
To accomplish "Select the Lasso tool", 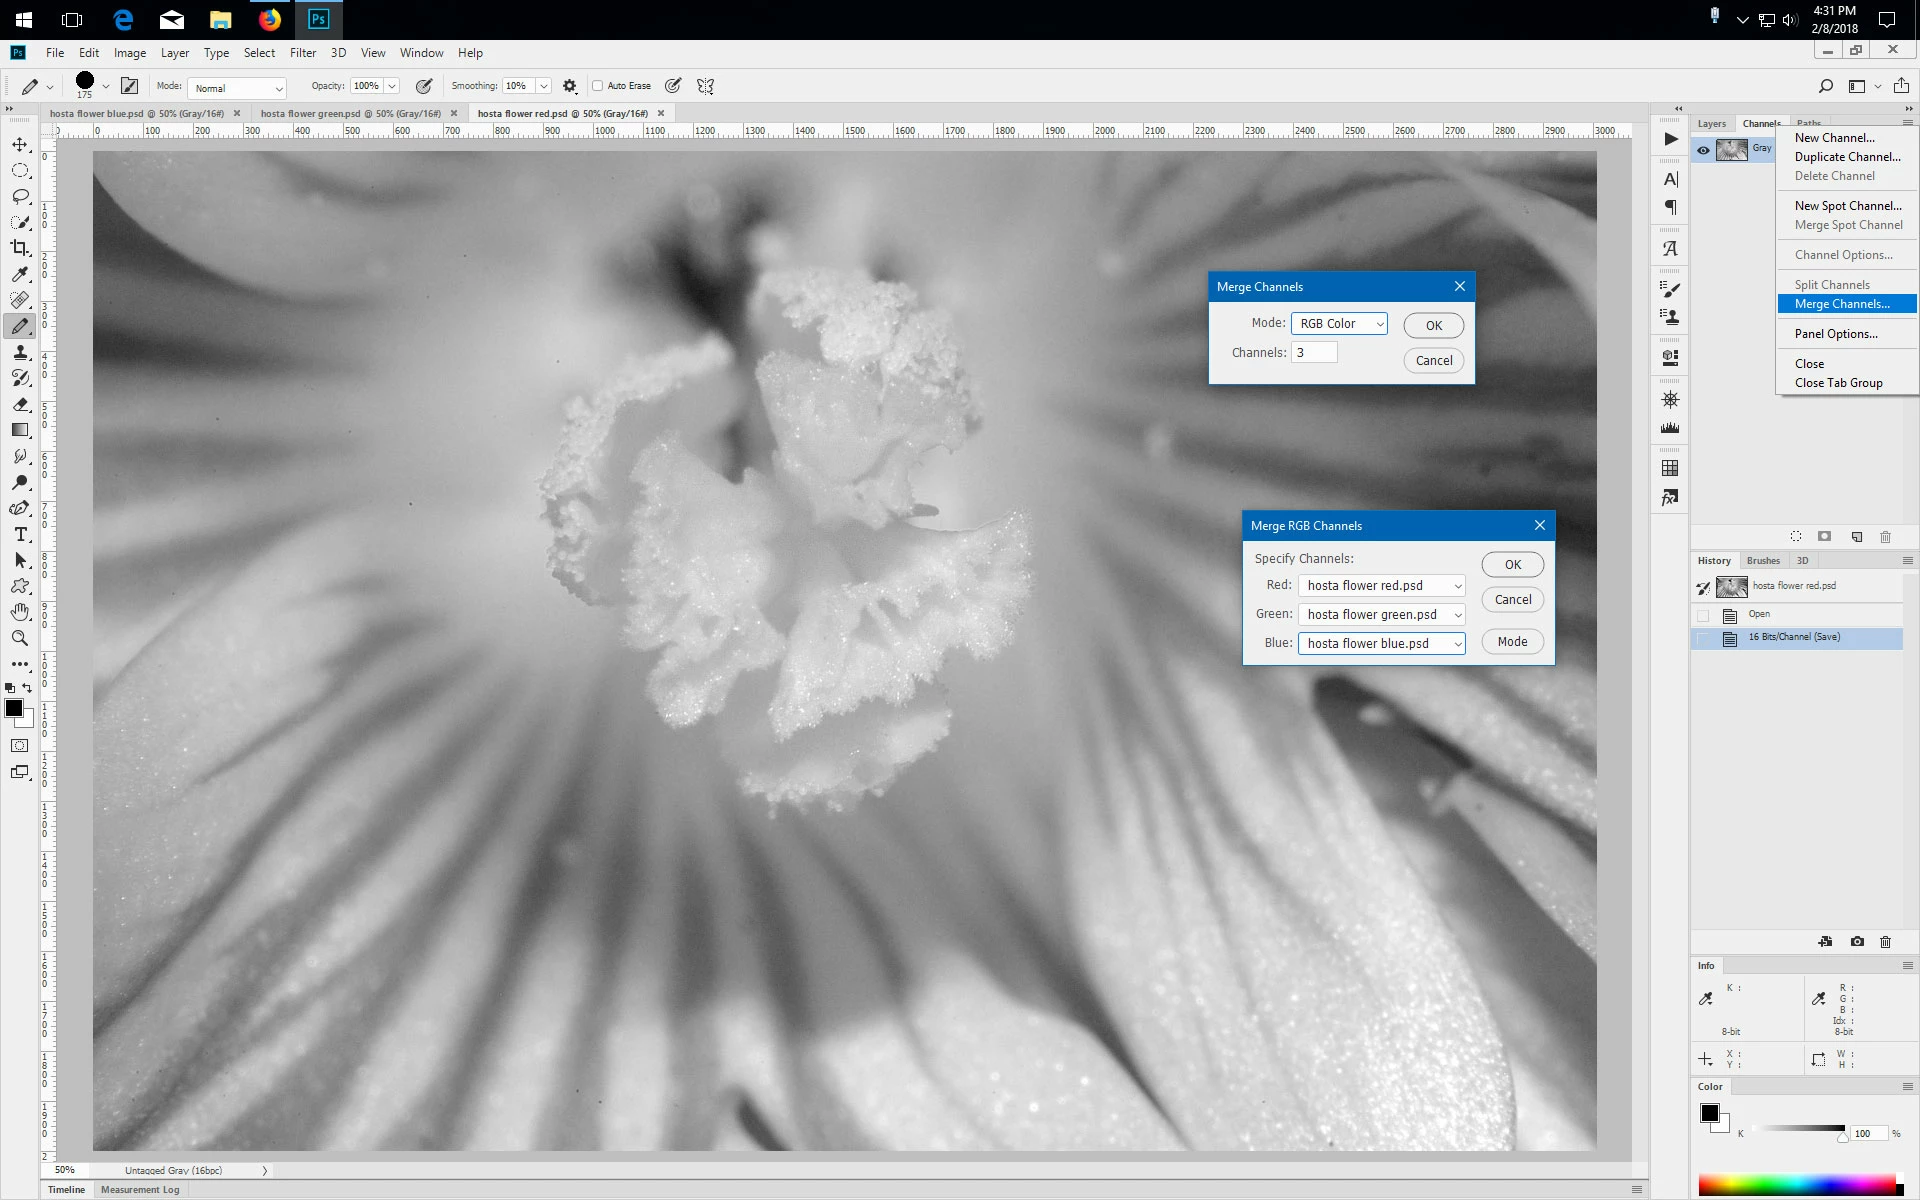I will (x=20, y=196).
